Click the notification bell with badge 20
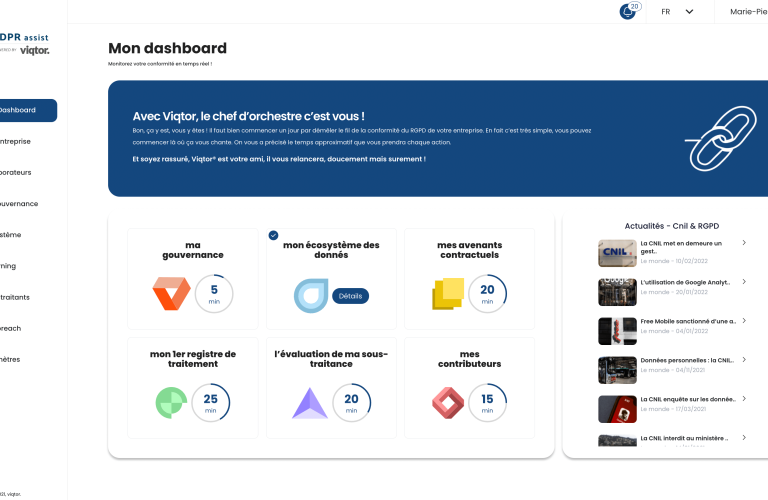The image size is (768, 500). [x=628, y=12]
